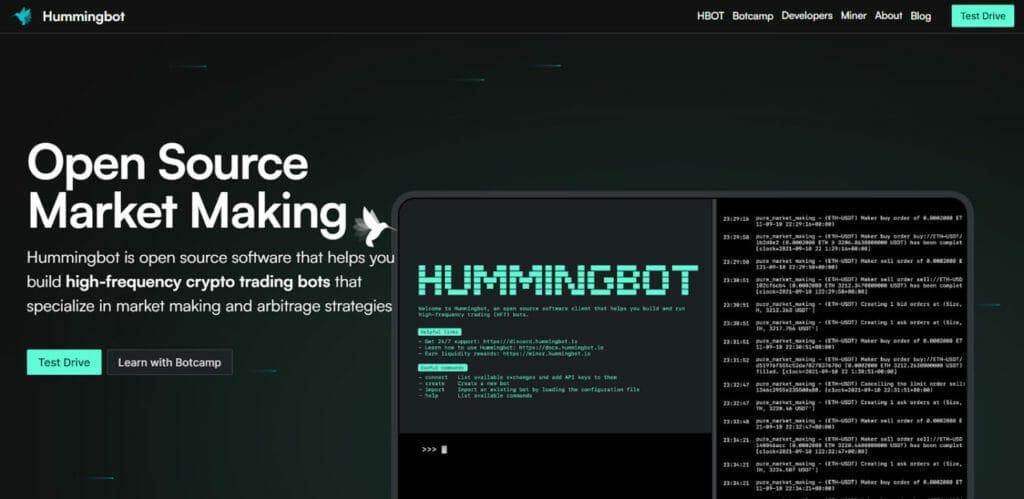Open the Developers navigation item
This screenshot has width=1024, height=499.
pos(807,16)
